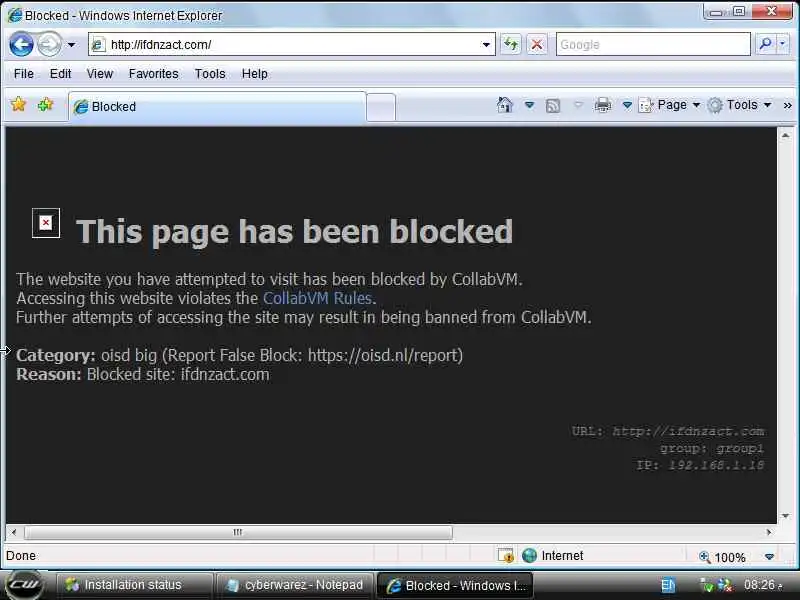
Task: Expand the Home button dropdown arrow
Action: click(x=530, y=105)
